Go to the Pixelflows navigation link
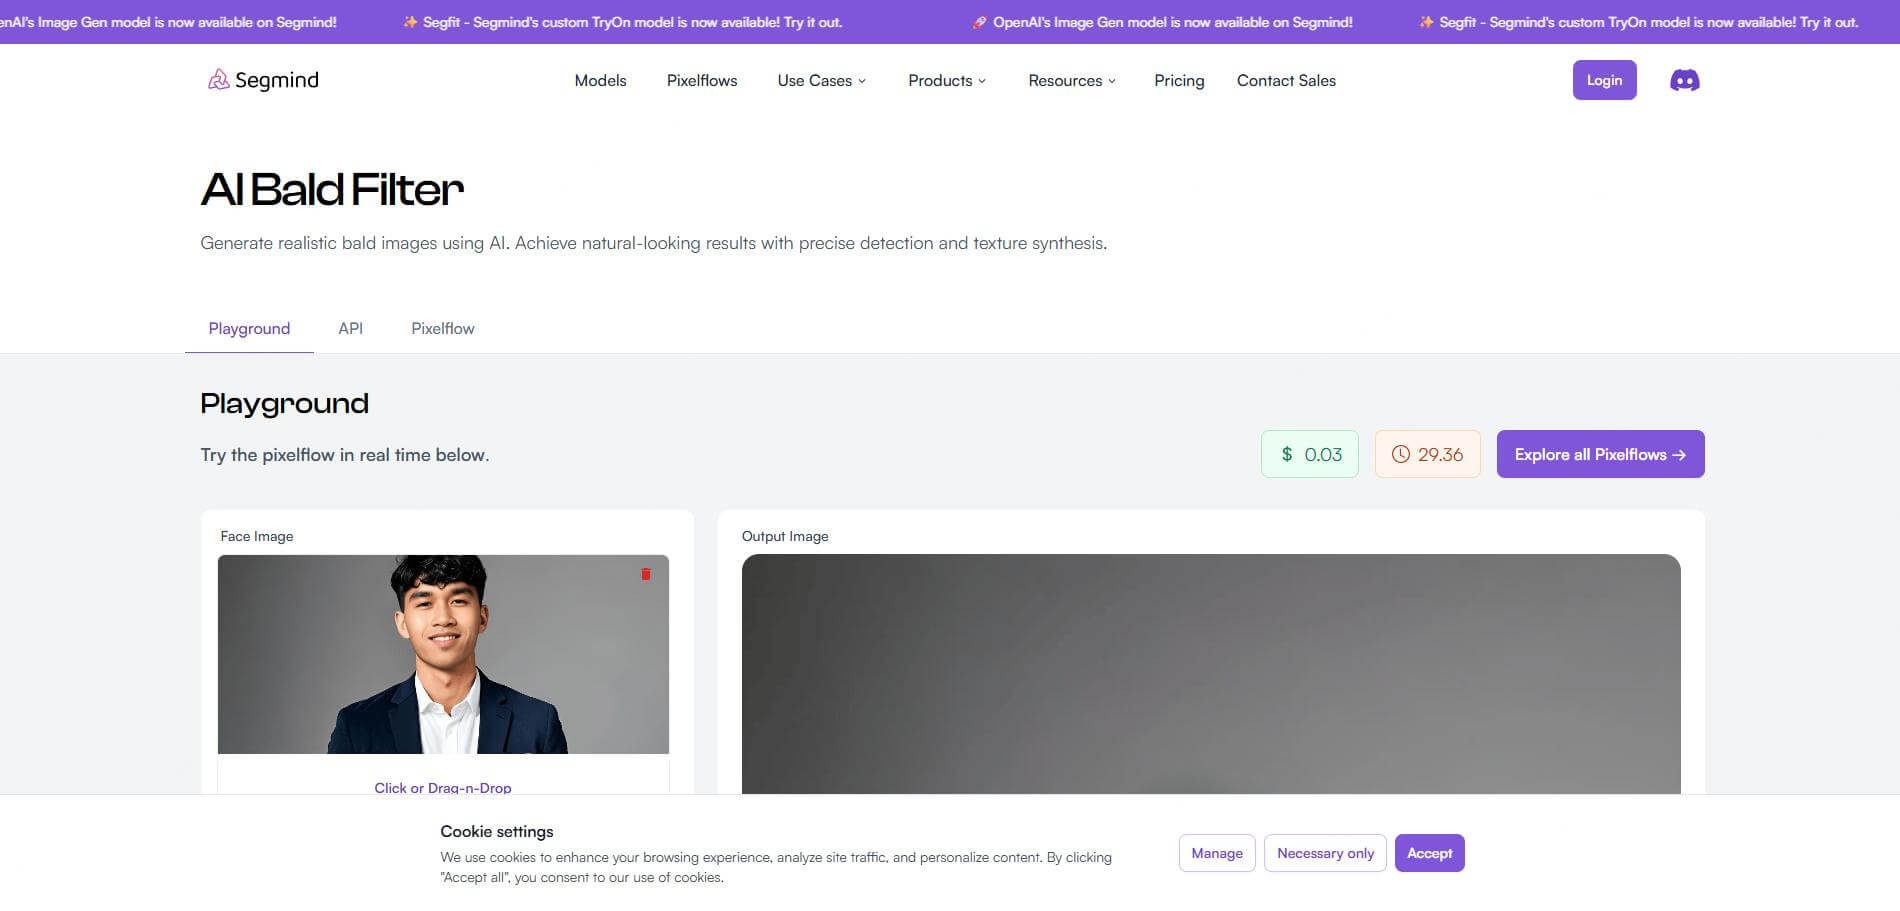 (702, 81)
